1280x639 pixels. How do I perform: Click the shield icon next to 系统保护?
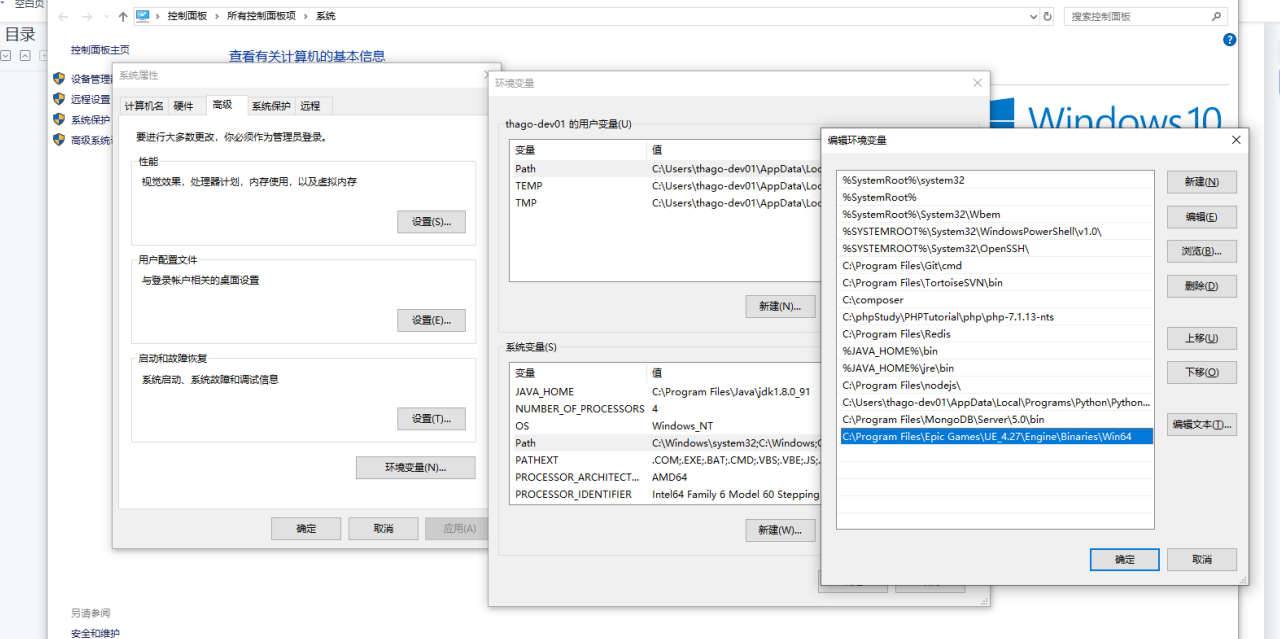[x=59, y=119]
